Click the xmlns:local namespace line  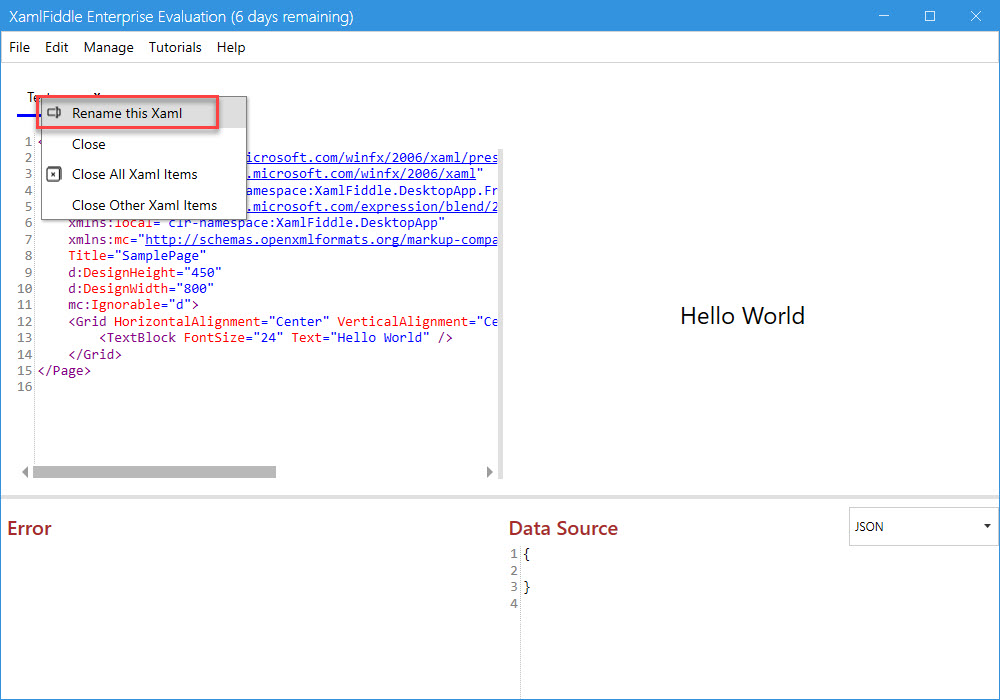click(256, 223)
